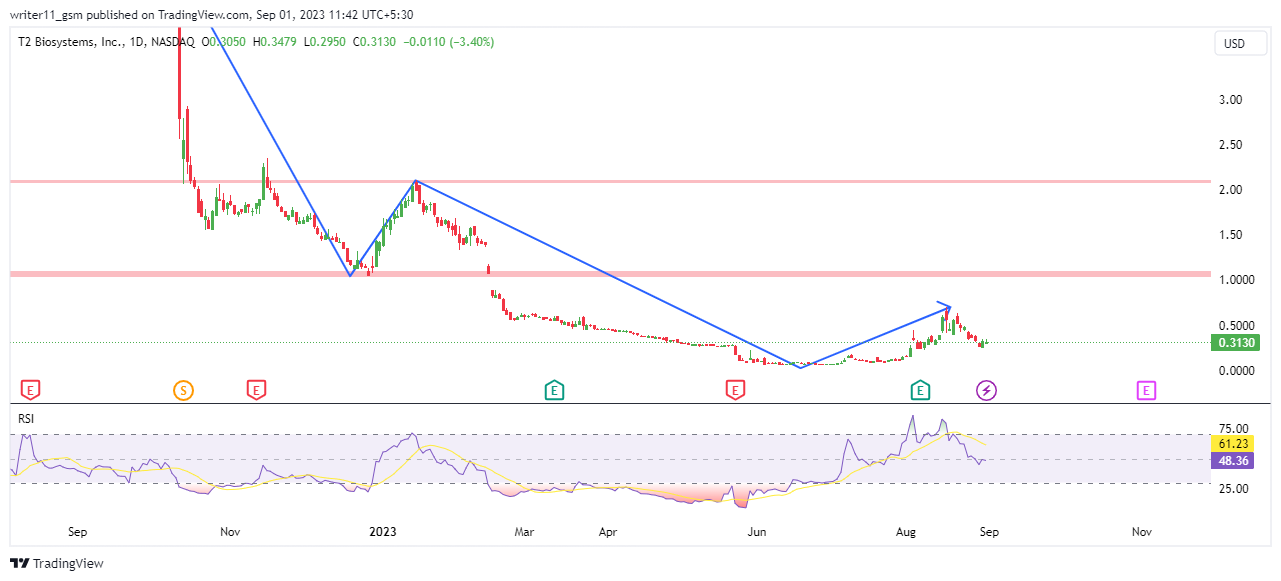The height and width of the screenshot is (581, 1281).
Task: Open the green earnings marker in August
Action: pos(920,390)
